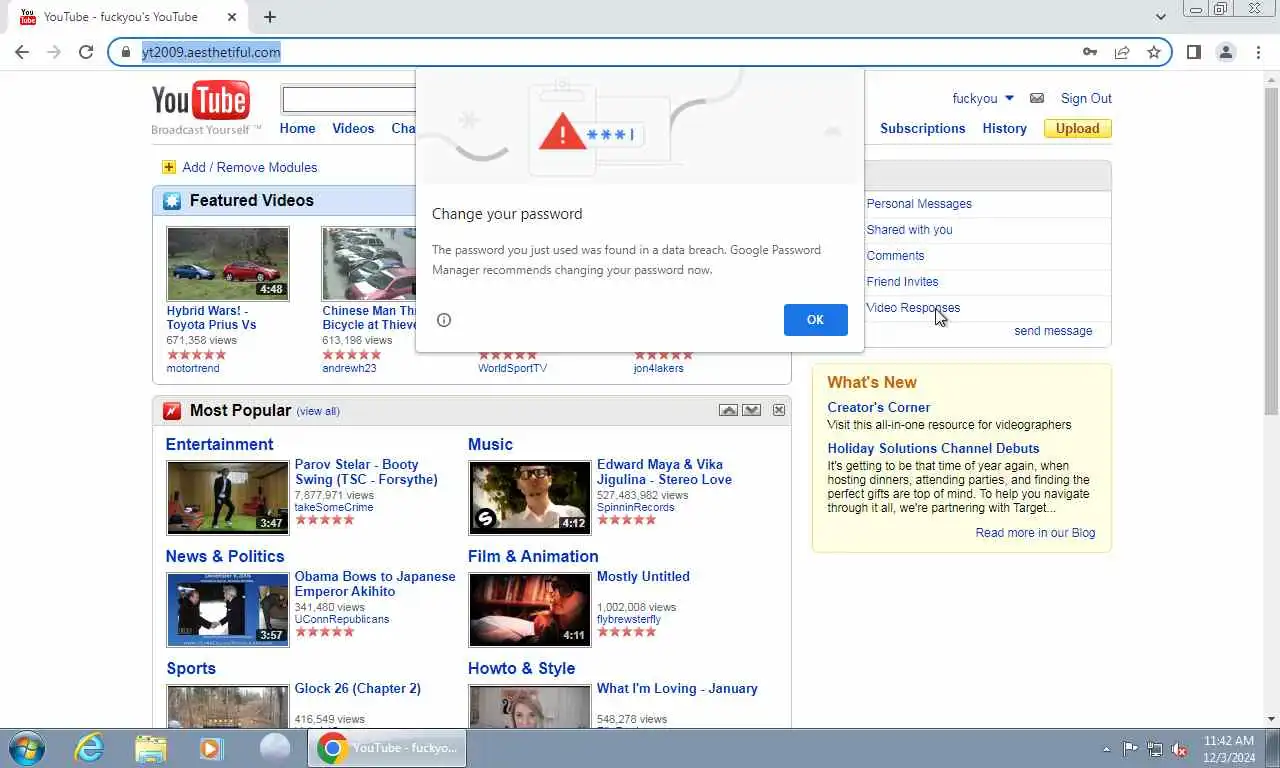Image resolution: width=1280 pixels, height=768 pixels.
Task: Click the YouTube logo
Action: pyautogui.click(x=200, y=101)
